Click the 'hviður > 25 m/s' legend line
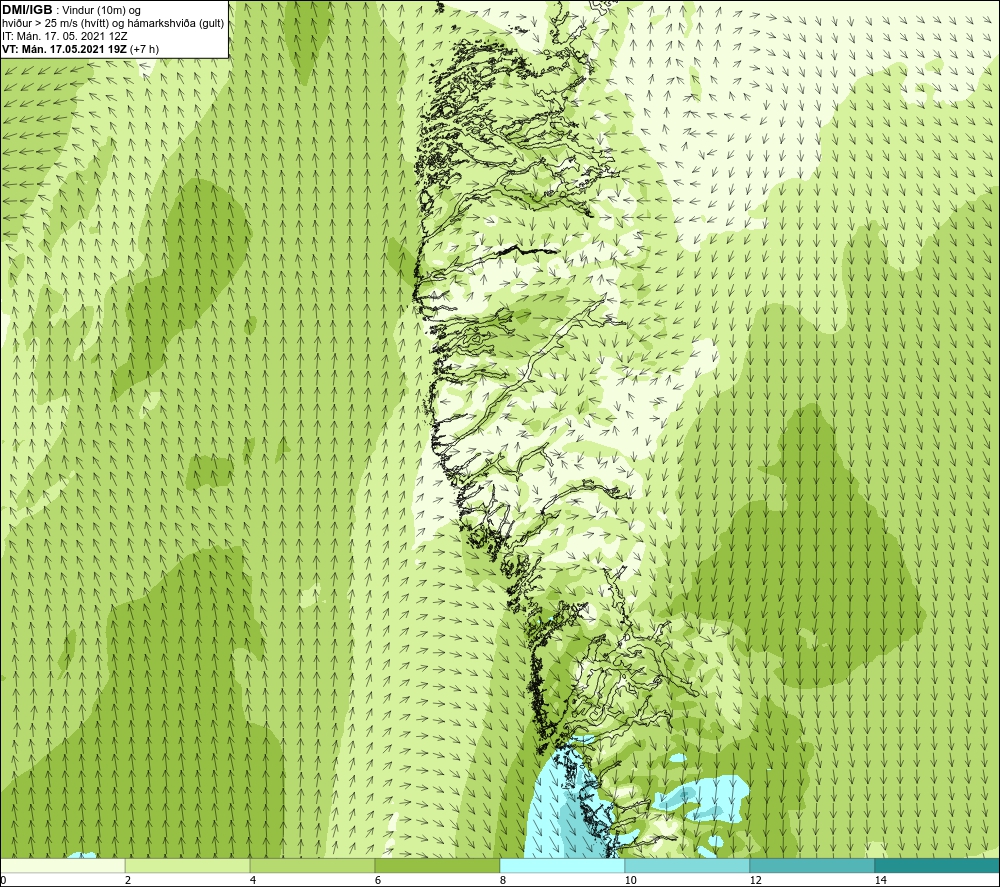This screenshot has width=1000, height=887. [x=113, y=24]
